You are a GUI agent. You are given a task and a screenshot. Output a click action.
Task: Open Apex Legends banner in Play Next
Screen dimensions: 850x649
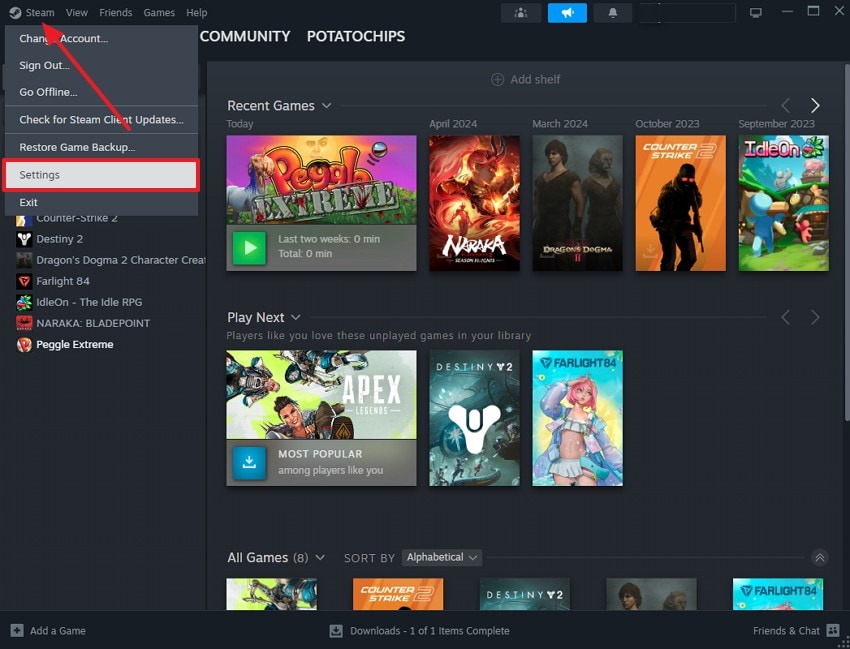321,395
